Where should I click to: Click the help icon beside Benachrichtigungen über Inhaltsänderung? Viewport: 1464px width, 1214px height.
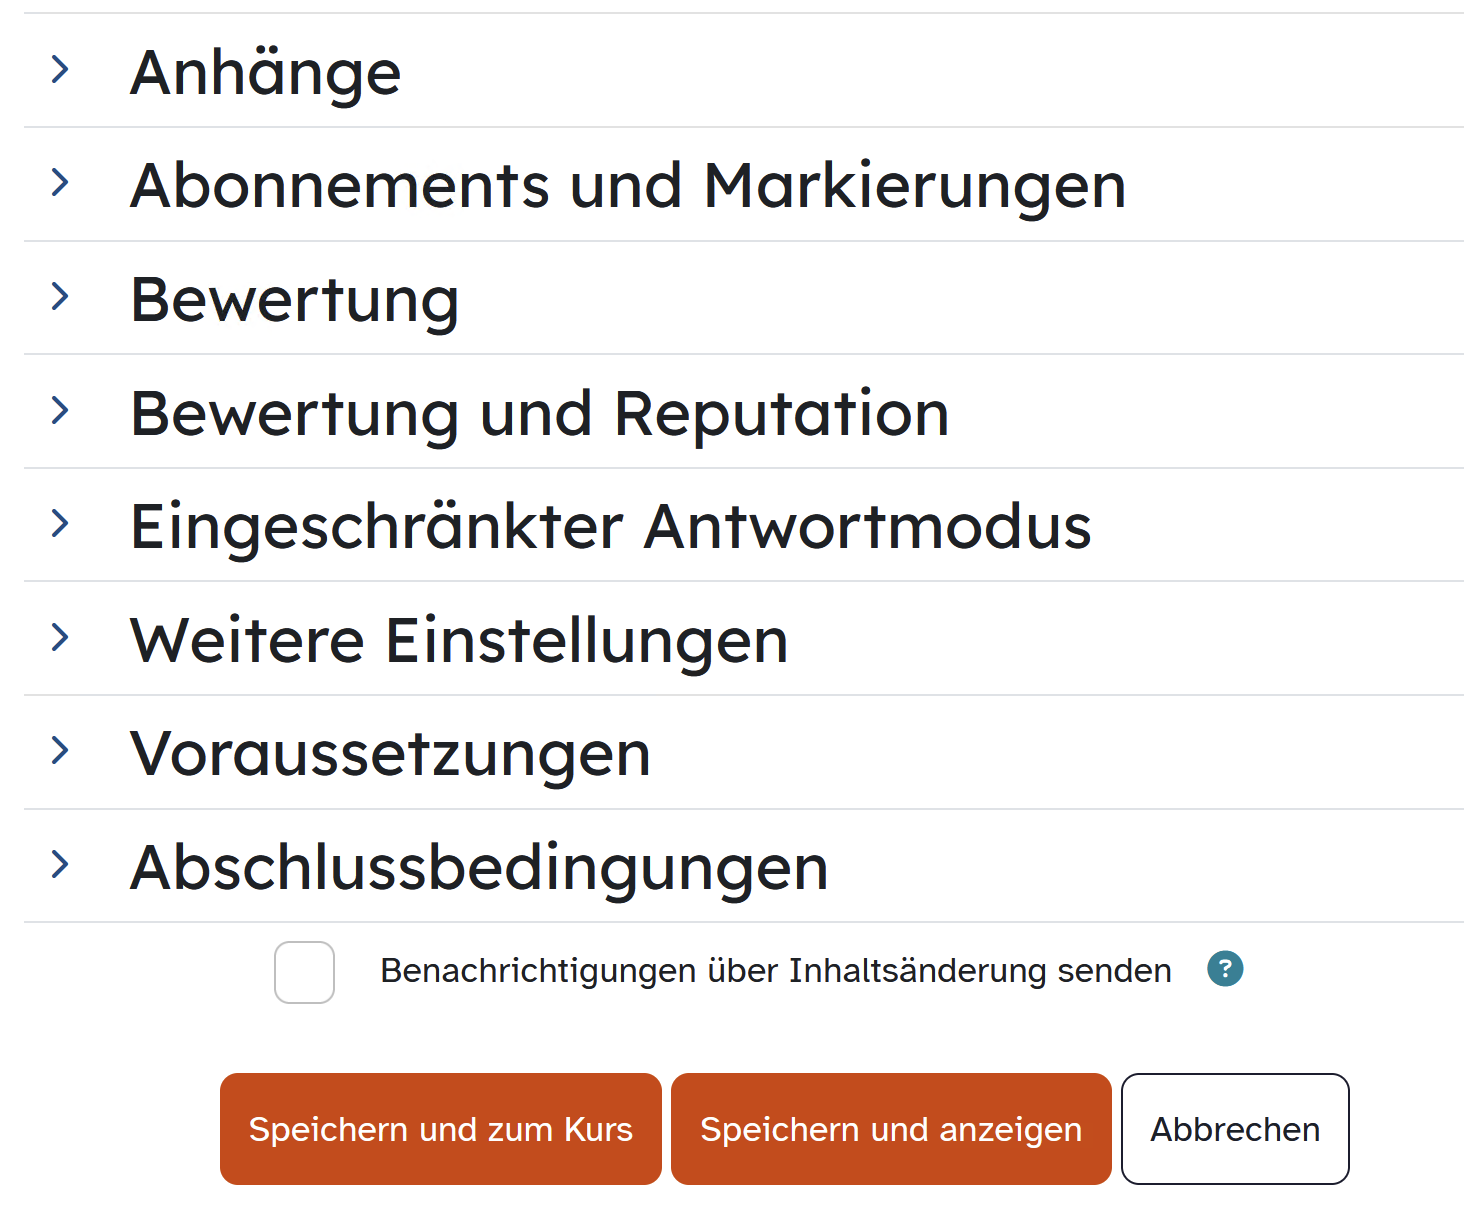[1225, 969]
